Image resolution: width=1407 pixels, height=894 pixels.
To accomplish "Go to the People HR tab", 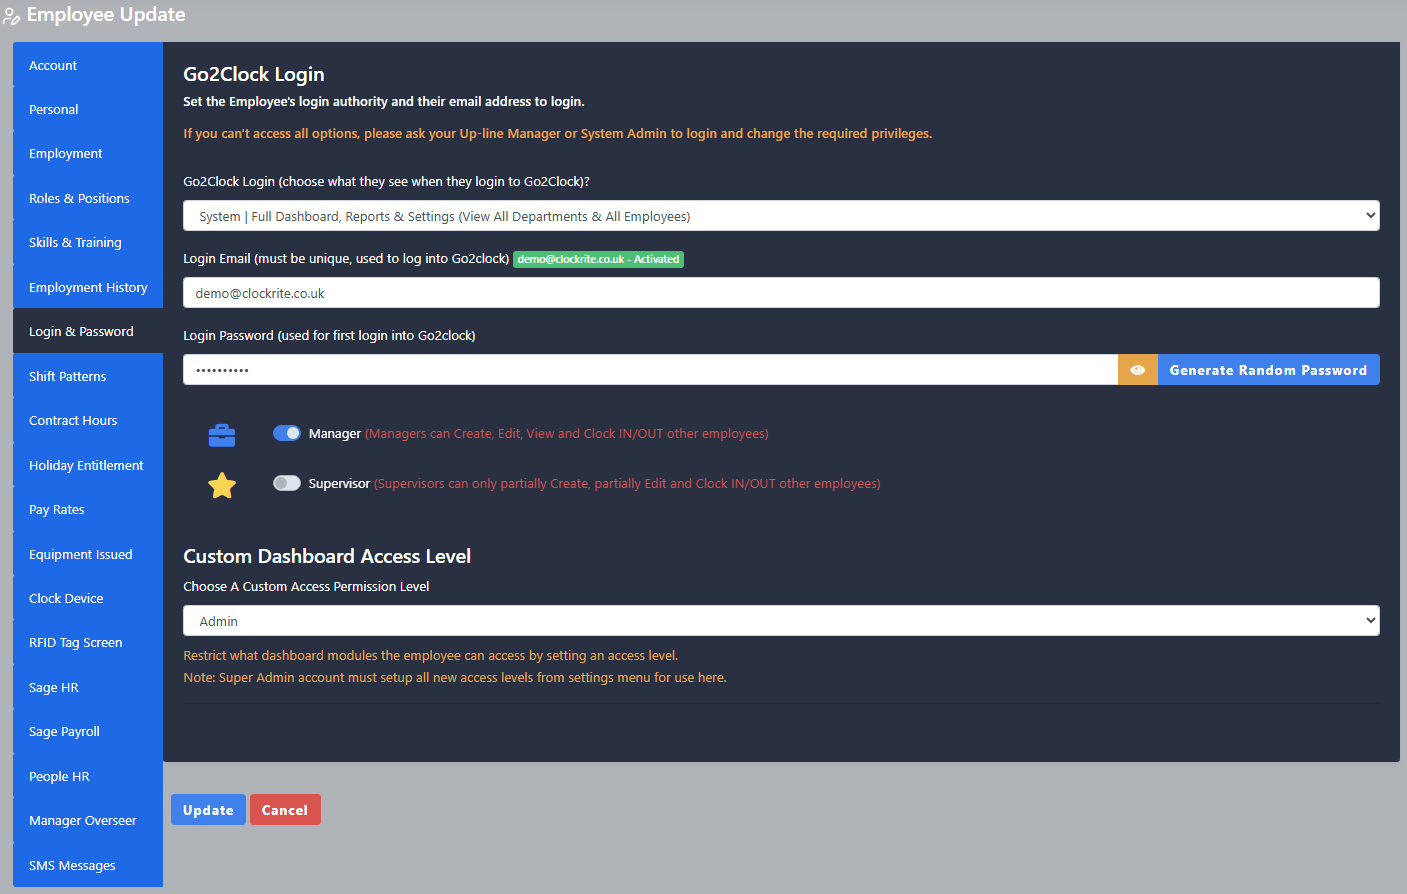I will (x=88, y=776).
